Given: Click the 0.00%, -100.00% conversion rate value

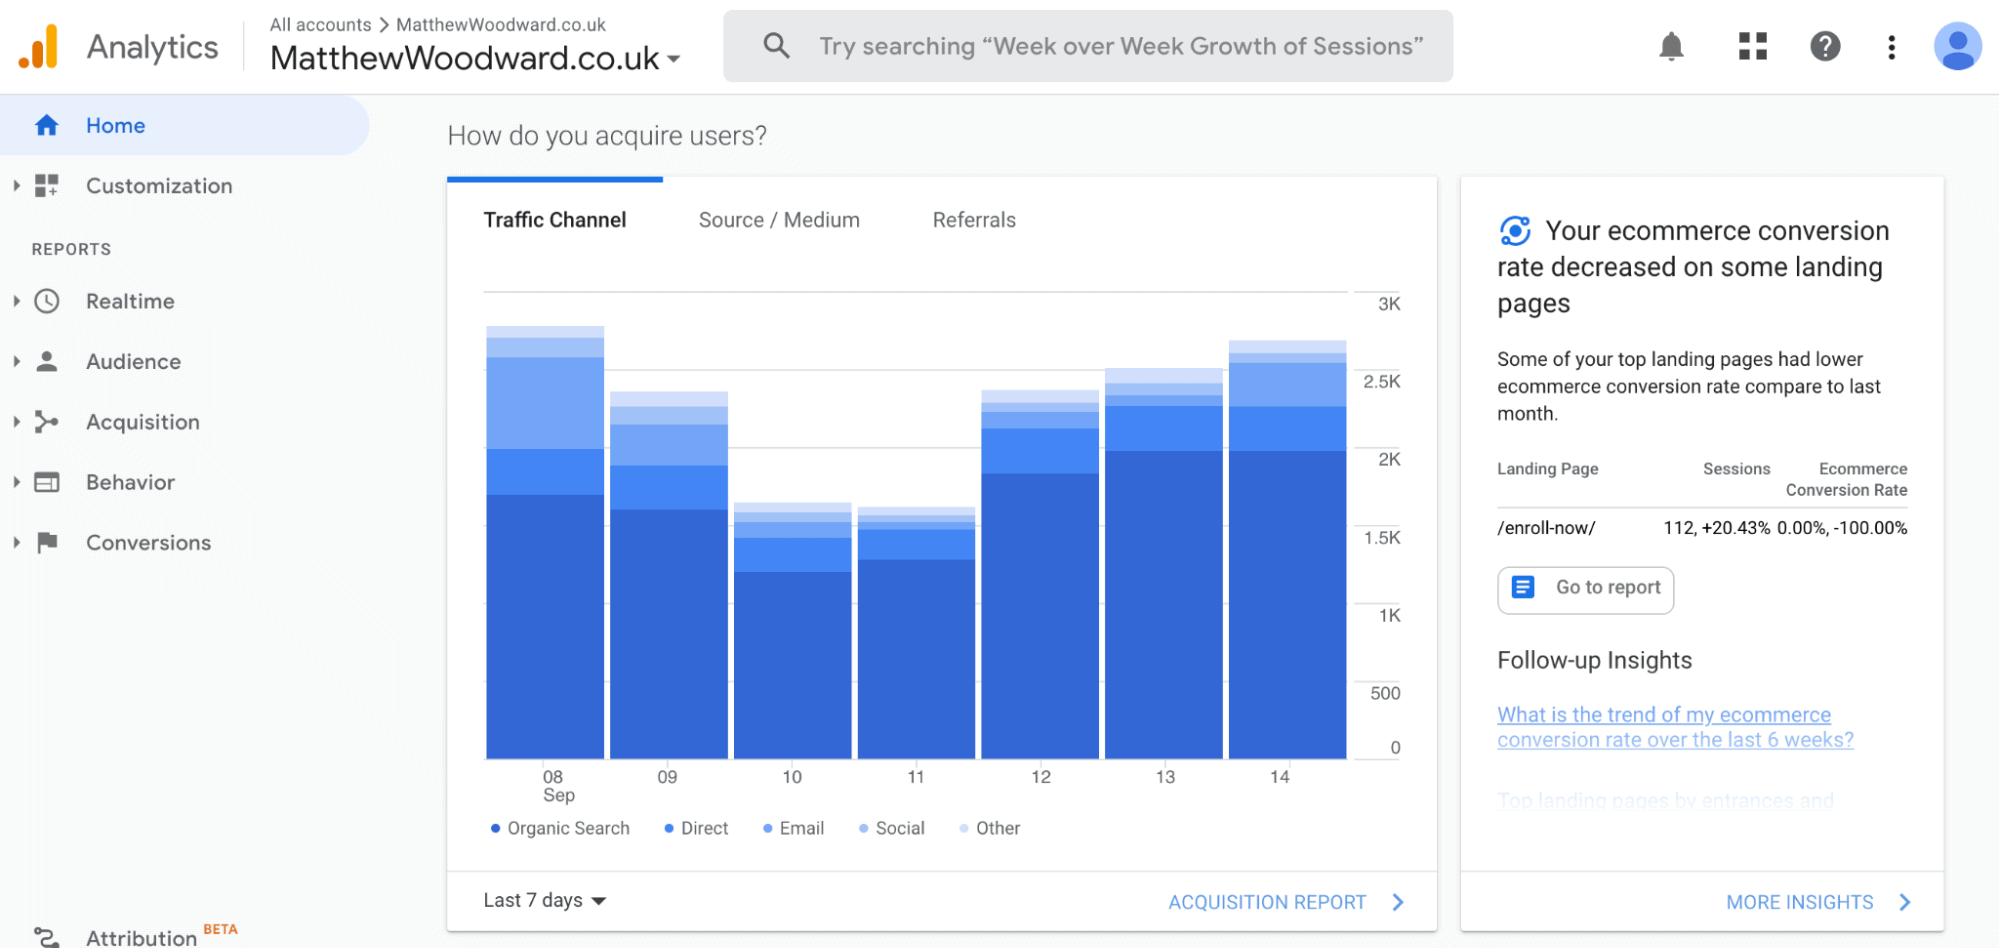Looking at the screenshot, I should 1842,528.
